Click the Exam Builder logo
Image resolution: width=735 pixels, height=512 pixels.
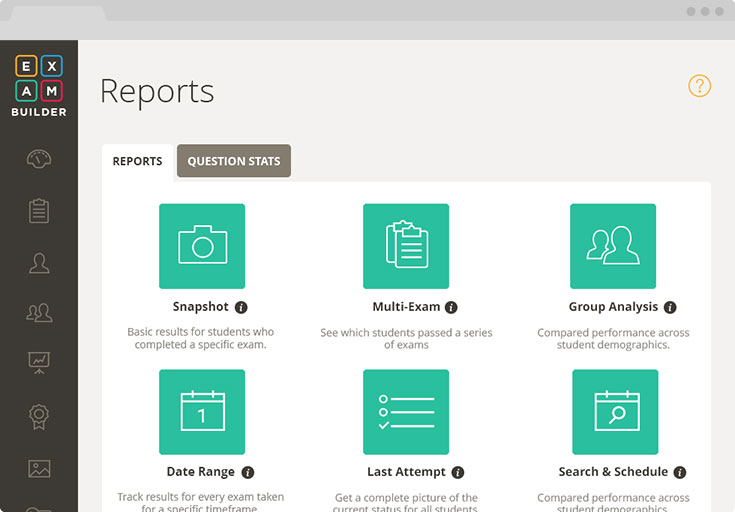(x=39, y=86)
